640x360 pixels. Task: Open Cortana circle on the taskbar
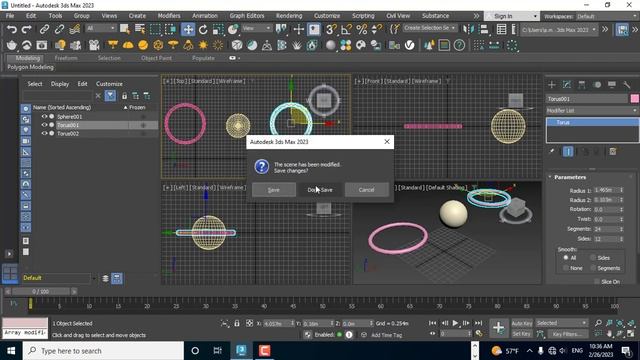click(x=195, y=351)
